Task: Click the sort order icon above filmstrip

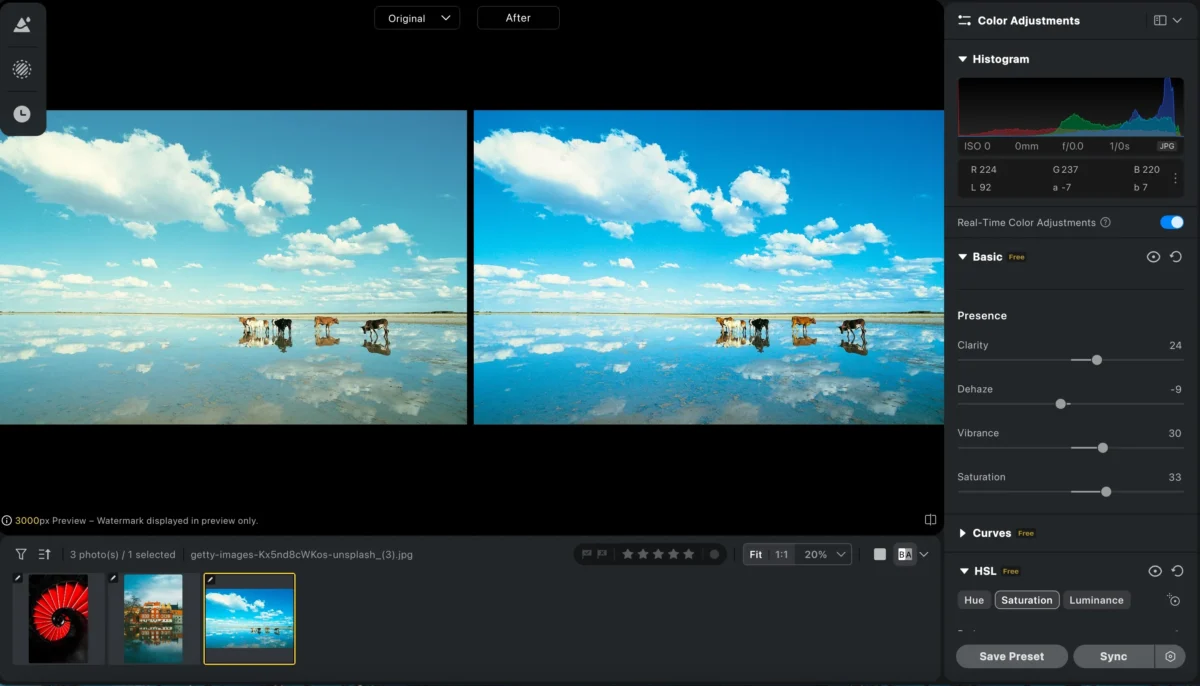Action: 45,554
